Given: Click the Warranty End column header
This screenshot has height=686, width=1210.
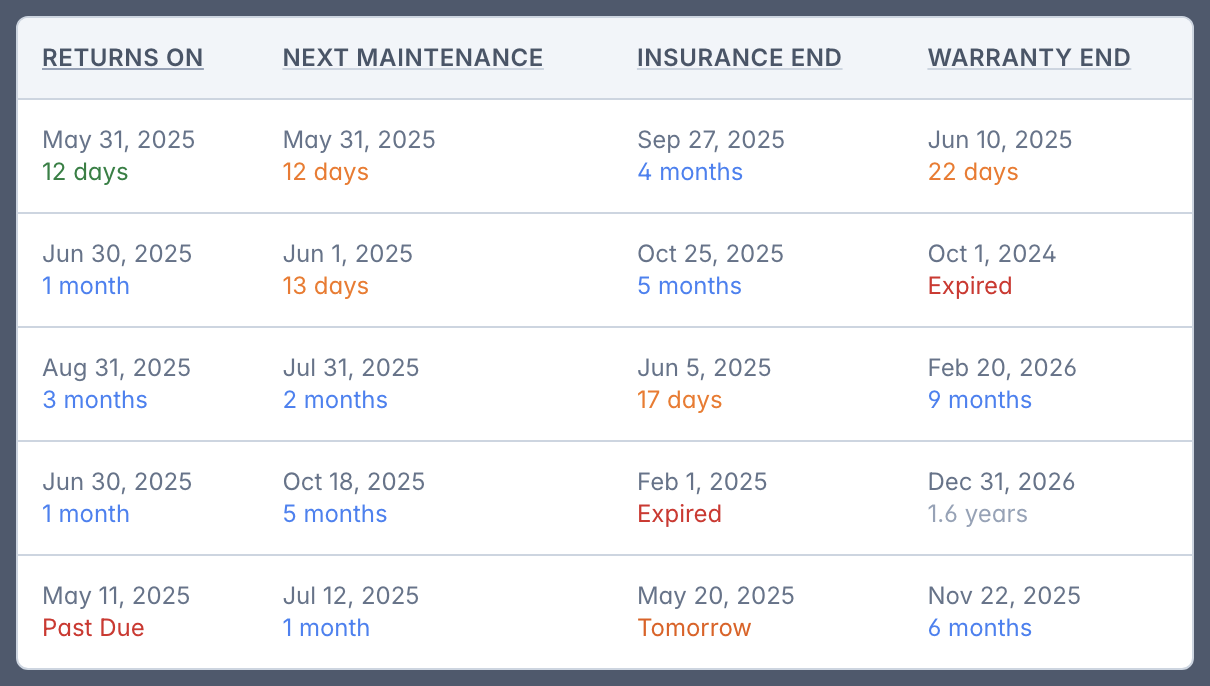Looking at the screenshot, I should [x=1029, y=58].
